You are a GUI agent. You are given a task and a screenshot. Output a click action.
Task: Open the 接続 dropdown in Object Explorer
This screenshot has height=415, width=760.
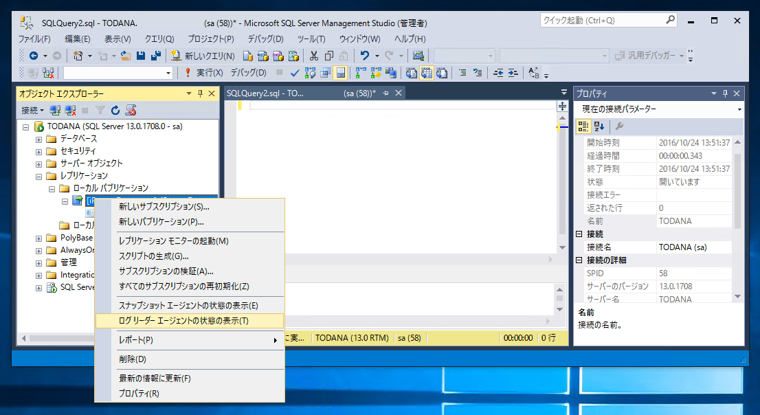[x=32, y=111]
